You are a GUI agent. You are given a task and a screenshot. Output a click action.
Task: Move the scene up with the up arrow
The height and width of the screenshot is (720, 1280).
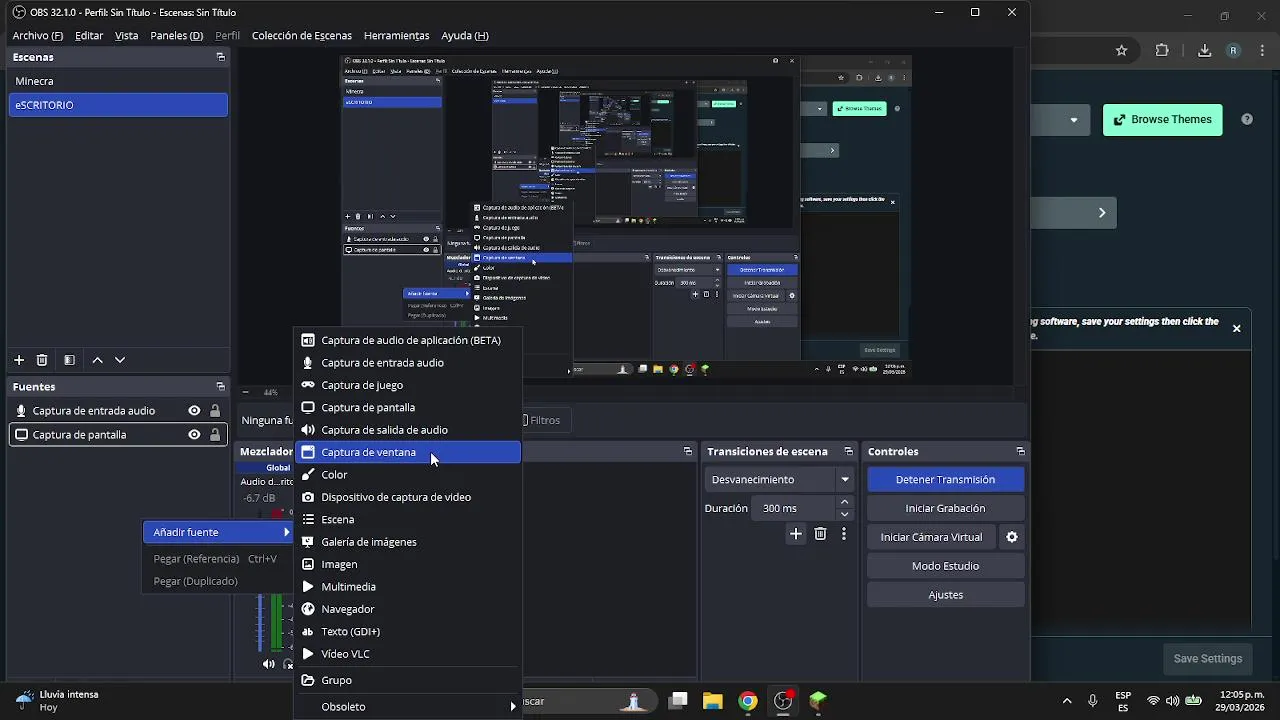pos(97,360)
